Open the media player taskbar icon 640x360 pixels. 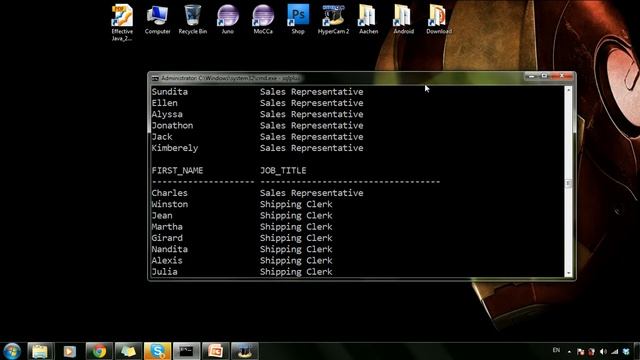(x=69, y=351)
